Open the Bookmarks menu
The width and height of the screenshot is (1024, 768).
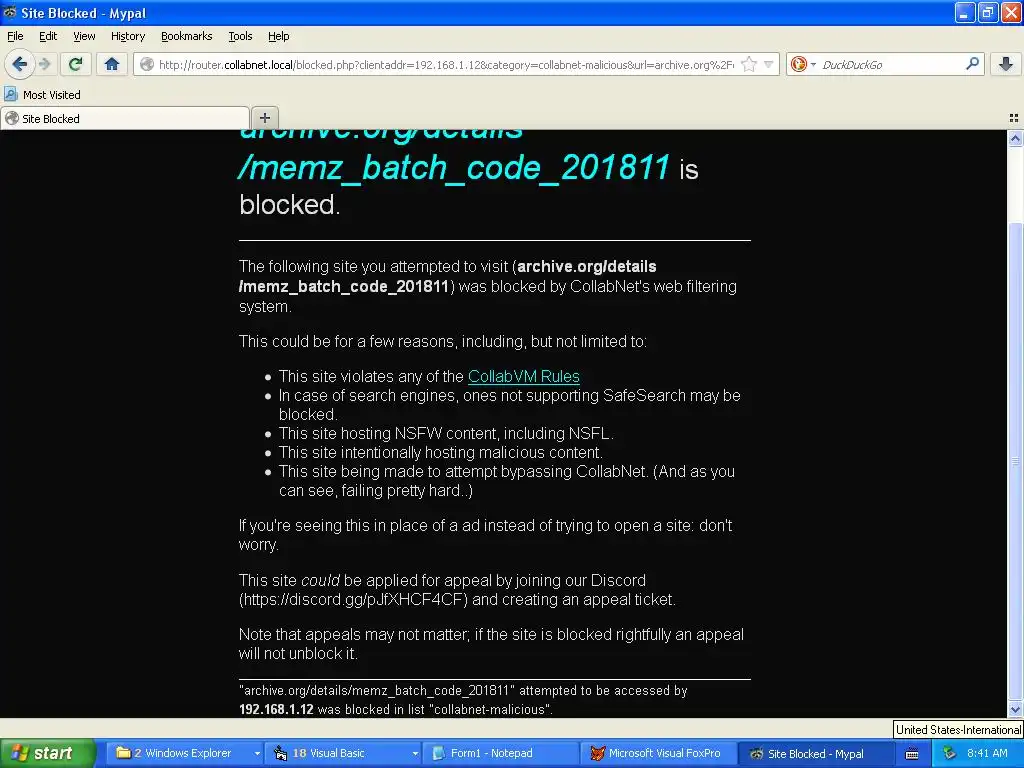point(186,36)
